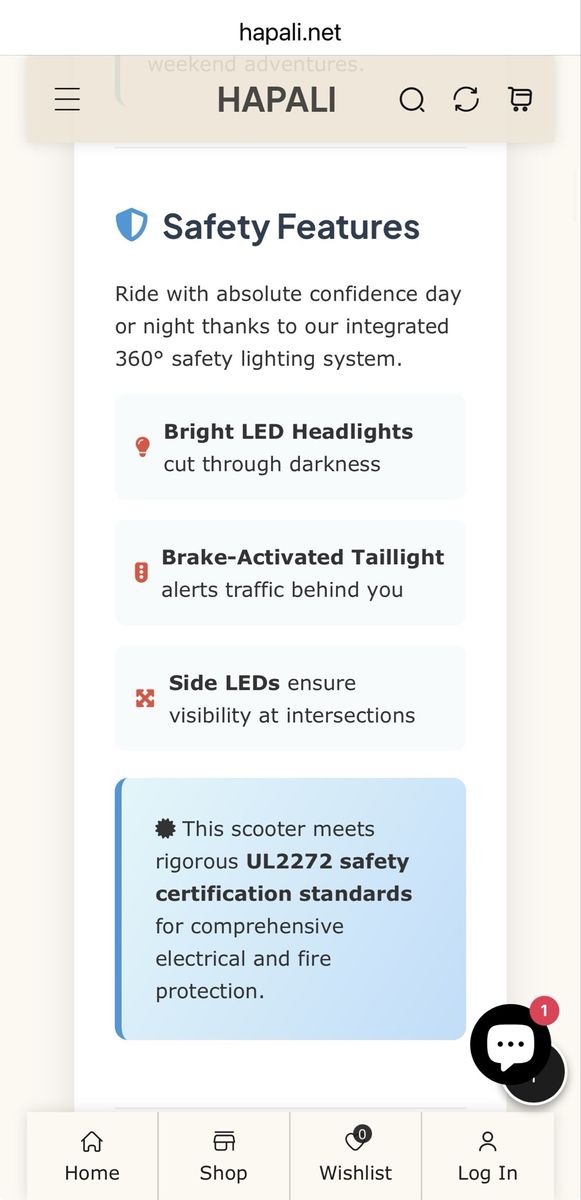Open the search magnifier icon
The height and width of the screenshot is (1200, 581).
click(x=412, y=99)
